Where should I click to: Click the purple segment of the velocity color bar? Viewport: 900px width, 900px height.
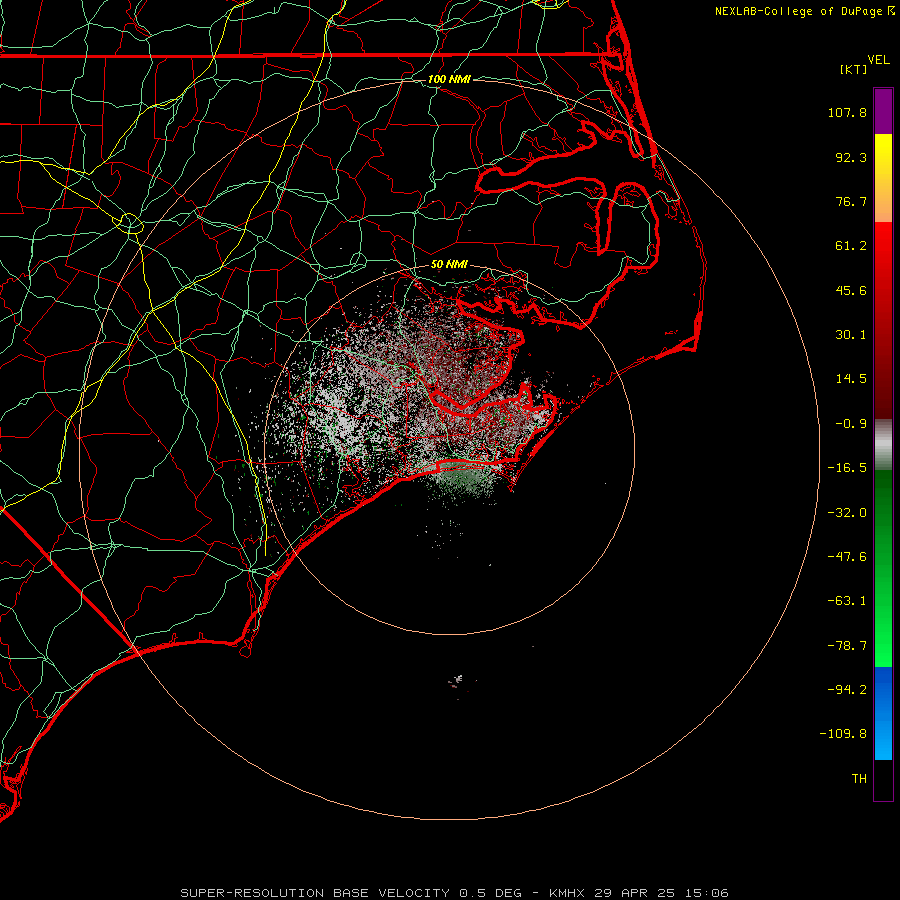click(883, 111)
